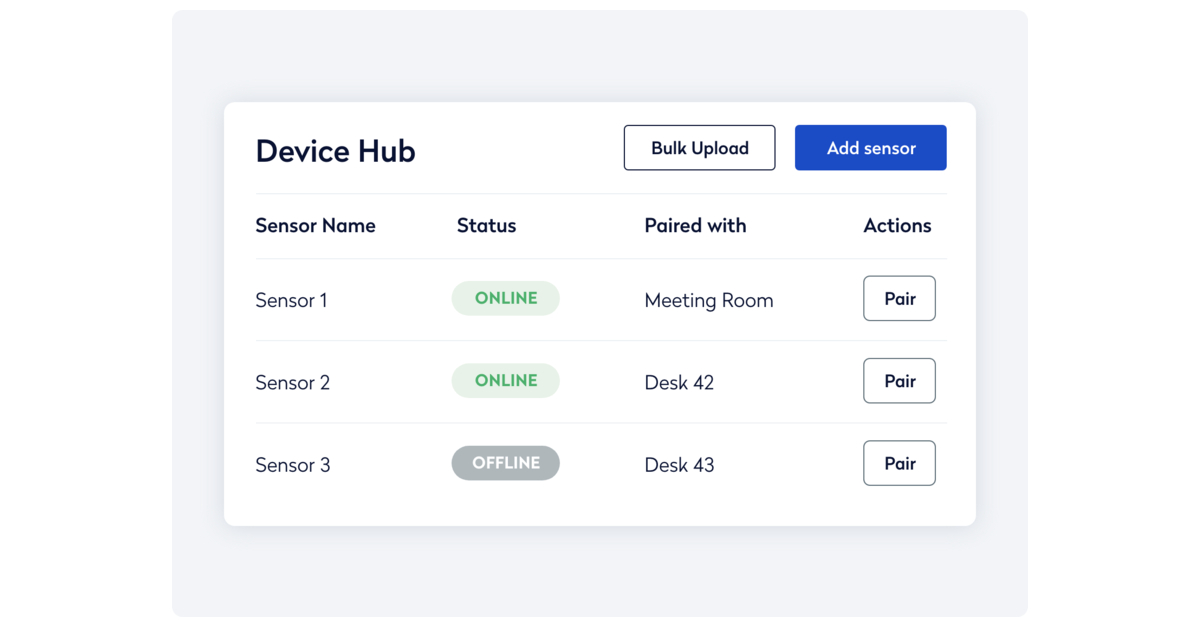Select the Sensor 1 name cell
The image size is (1200, 627).
(291, 300)
